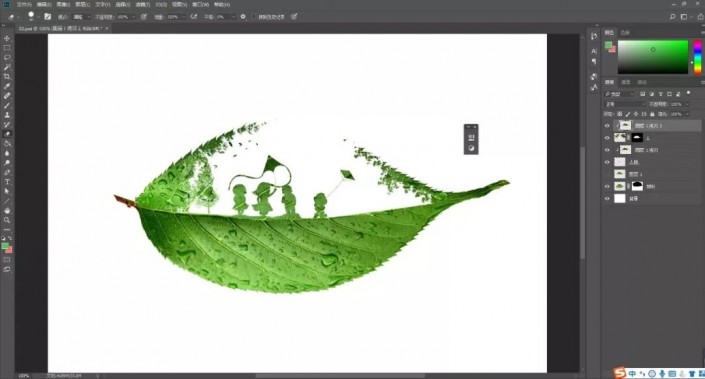Open the brush preset picker dropdown
This screenshot has width=705, height=379.
(39, 17)
